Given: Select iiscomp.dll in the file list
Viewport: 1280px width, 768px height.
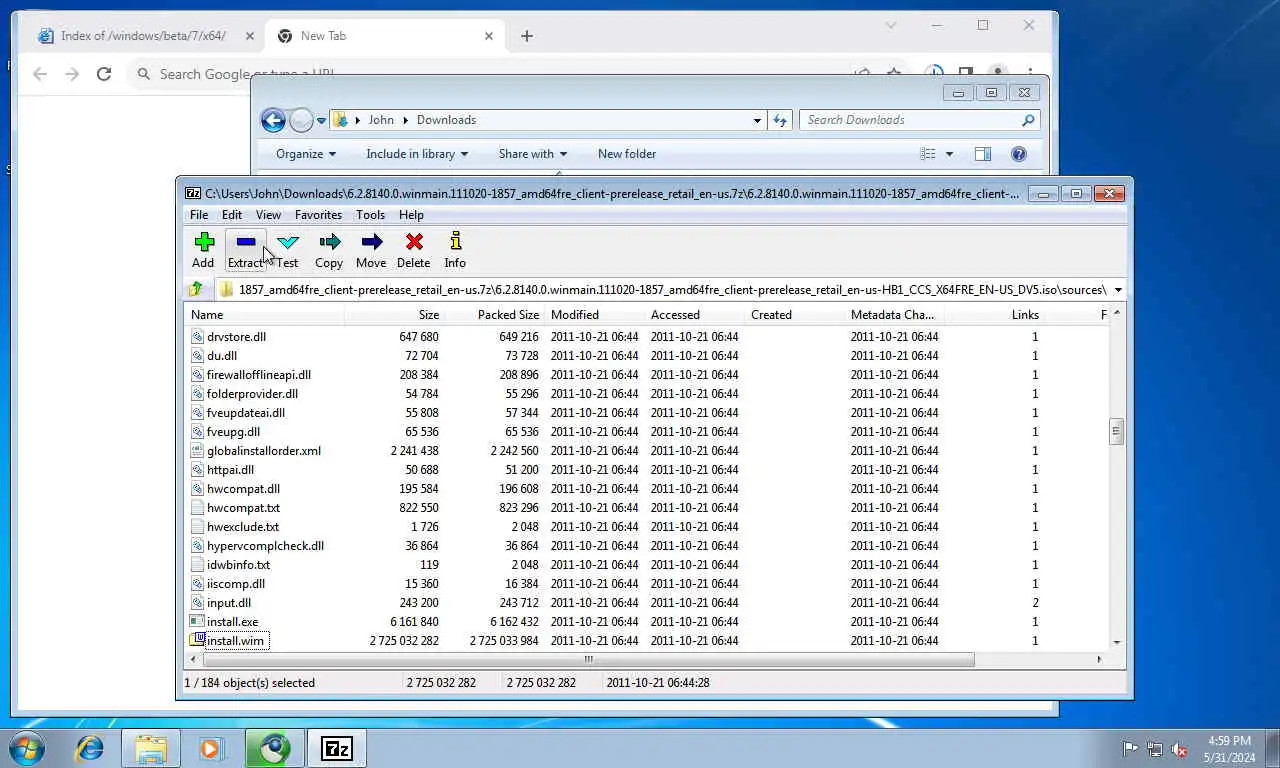Looking at the screenshot, I should (x=236, y=584).
